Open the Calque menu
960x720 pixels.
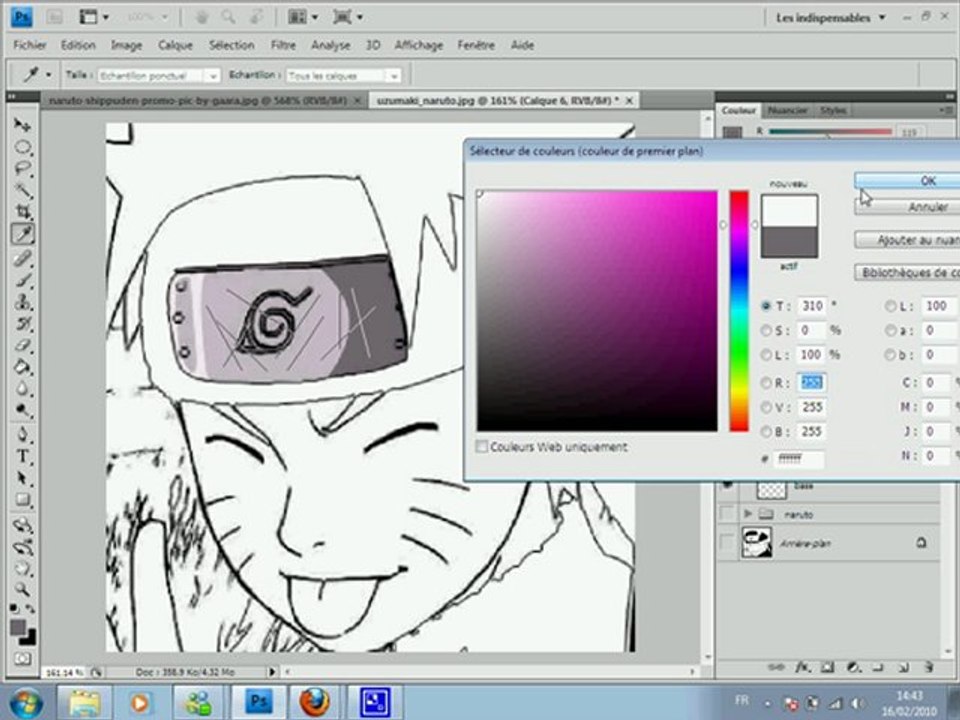(x=175, y=45)
